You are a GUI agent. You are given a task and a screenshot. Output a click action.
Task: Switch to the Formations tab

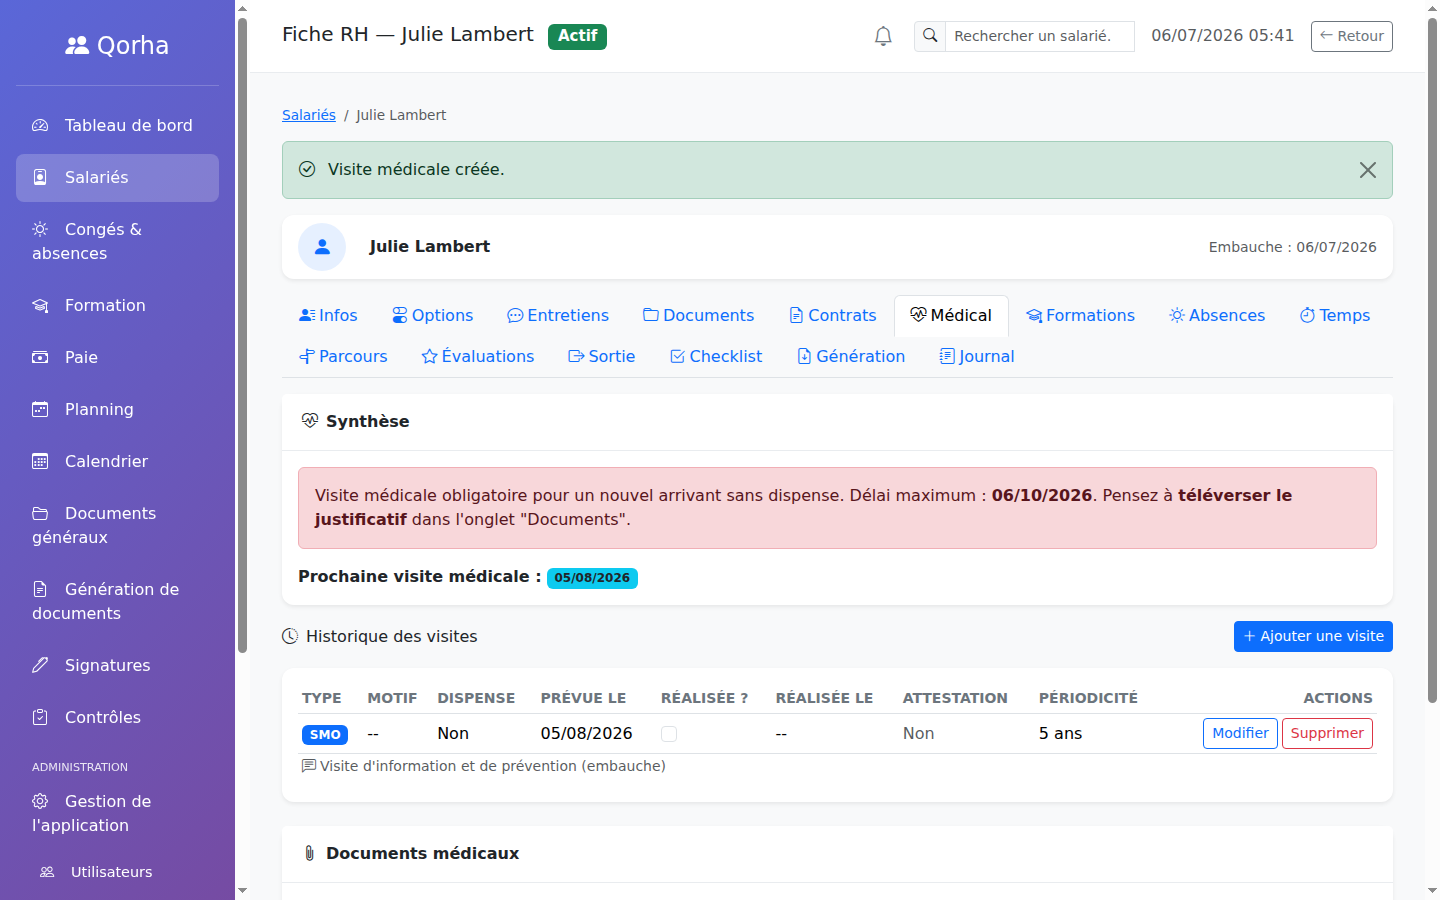coord(1080,315)
